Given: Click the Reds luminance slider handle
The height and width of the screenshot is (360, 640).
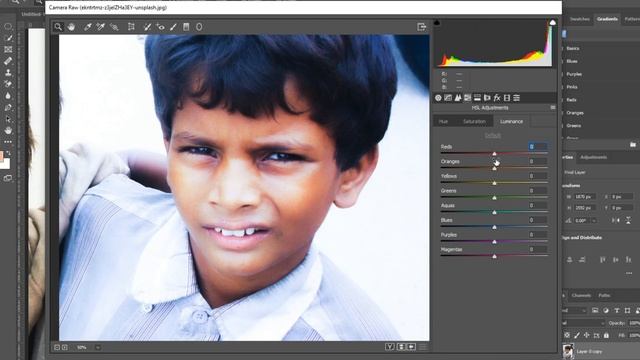Looking at the screenshot, I should pyautogui.click(x=494, y=154).
